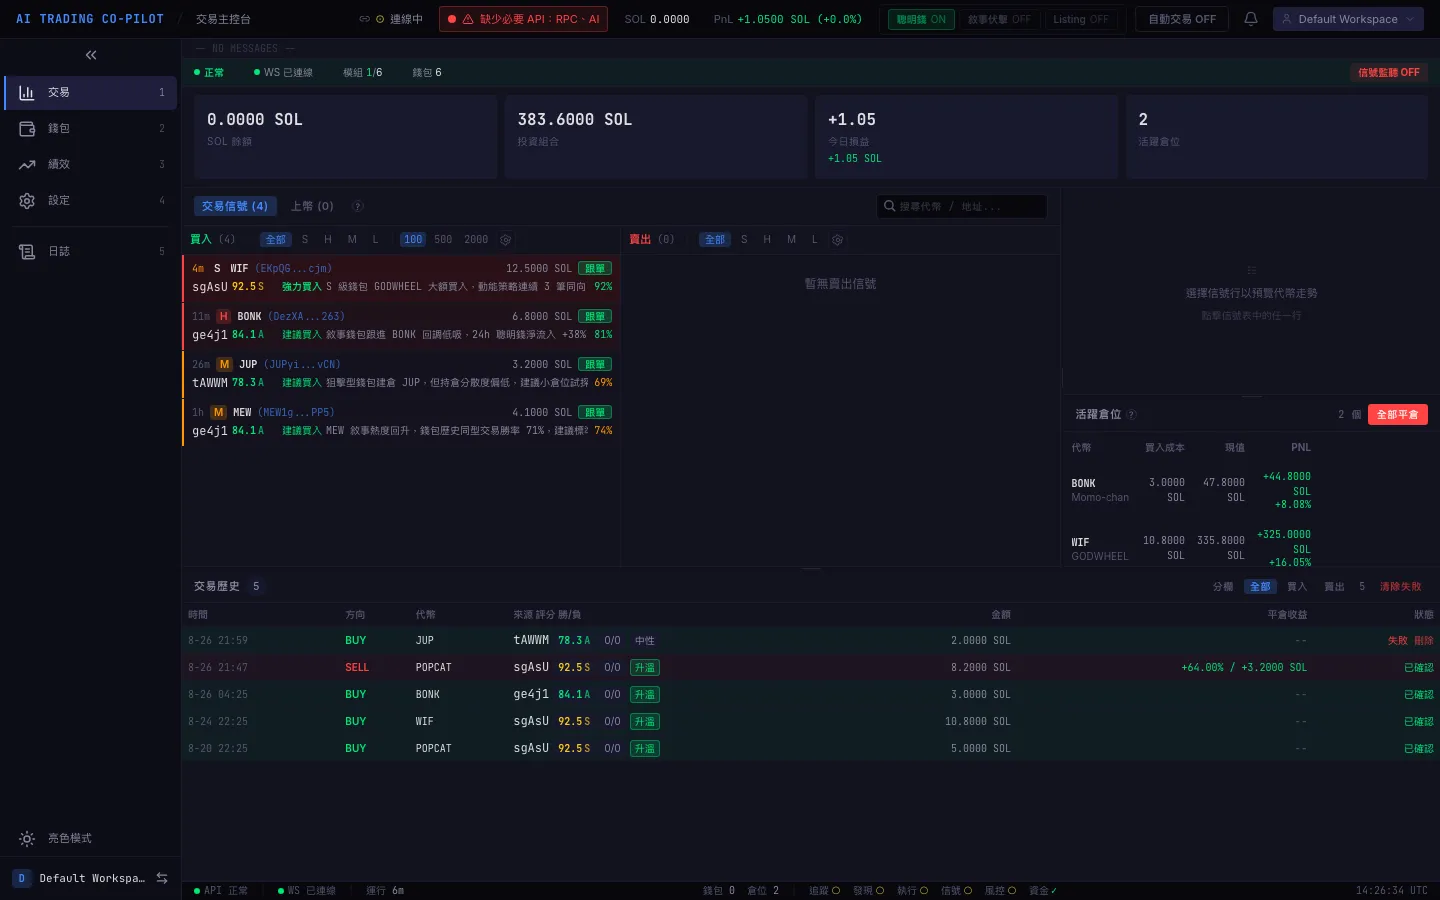The width and height of the screenshot is (1440, 900).
Task: Switch to 上幣 (0) tab
Action: click(x=312, y=206)
